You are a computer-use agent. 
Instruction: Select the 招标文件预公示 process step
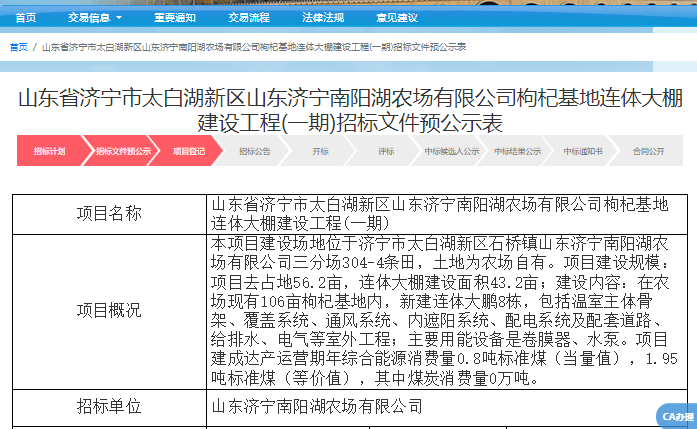pos(123,151)
